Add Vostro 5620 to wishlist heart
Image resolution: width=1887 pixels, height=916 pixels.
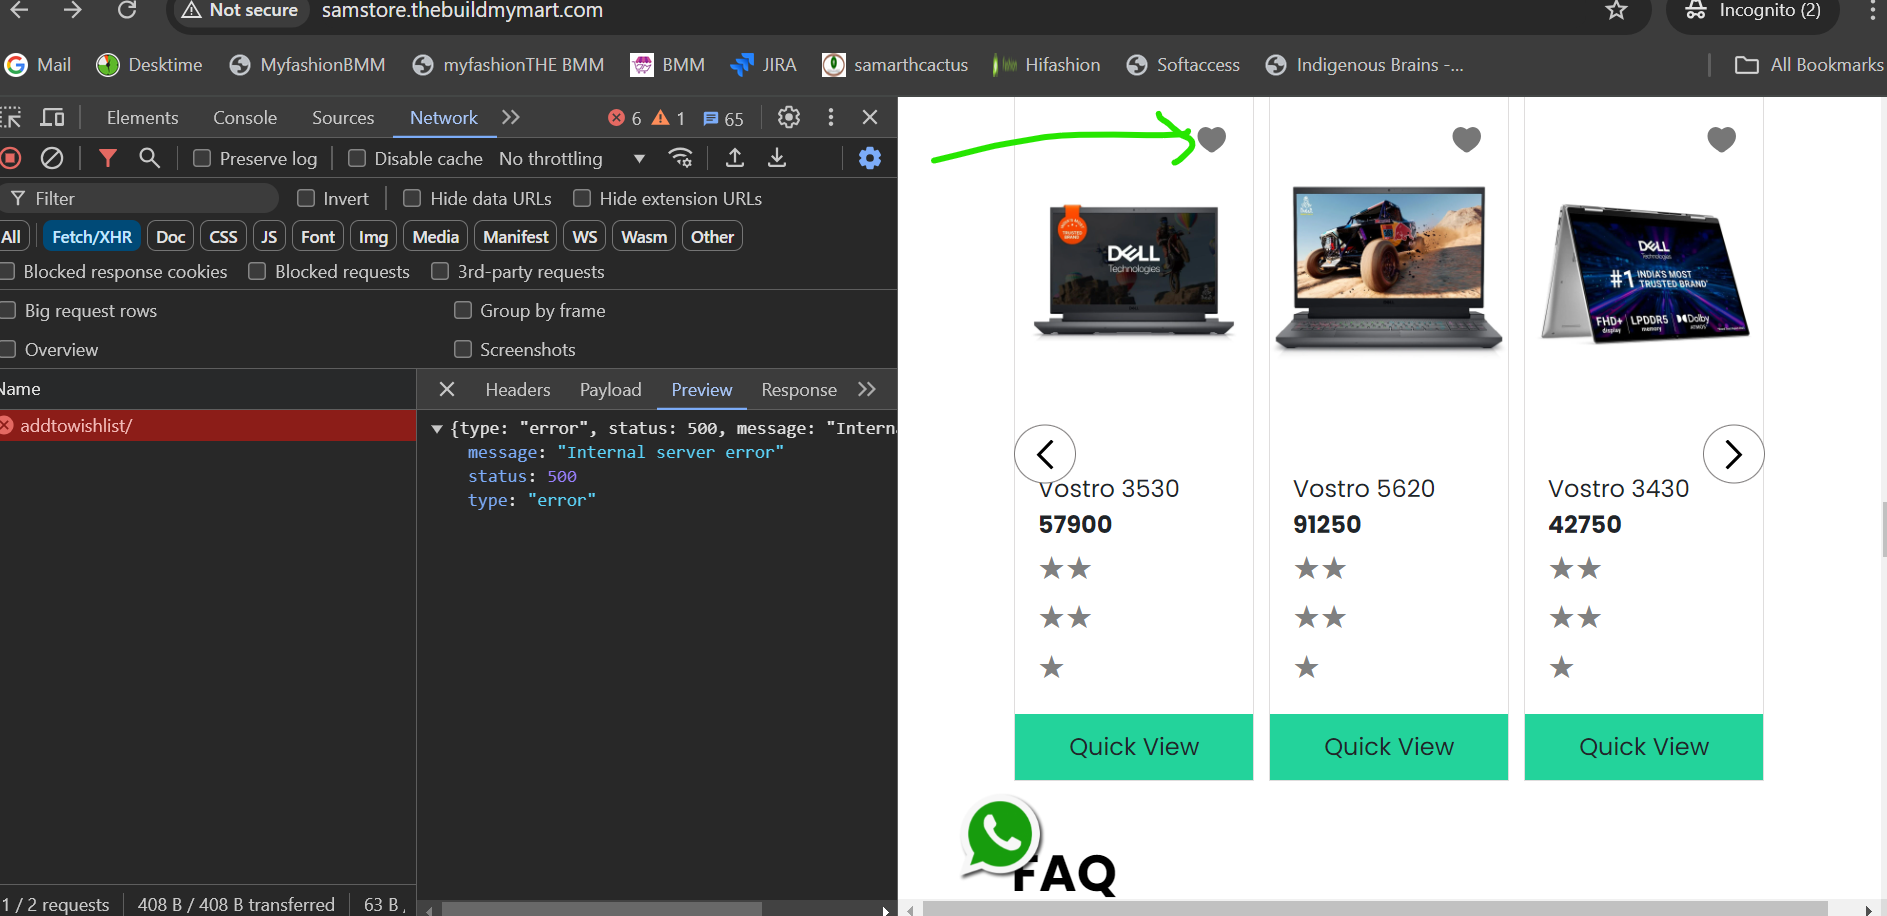click(x=1467, y=139)
